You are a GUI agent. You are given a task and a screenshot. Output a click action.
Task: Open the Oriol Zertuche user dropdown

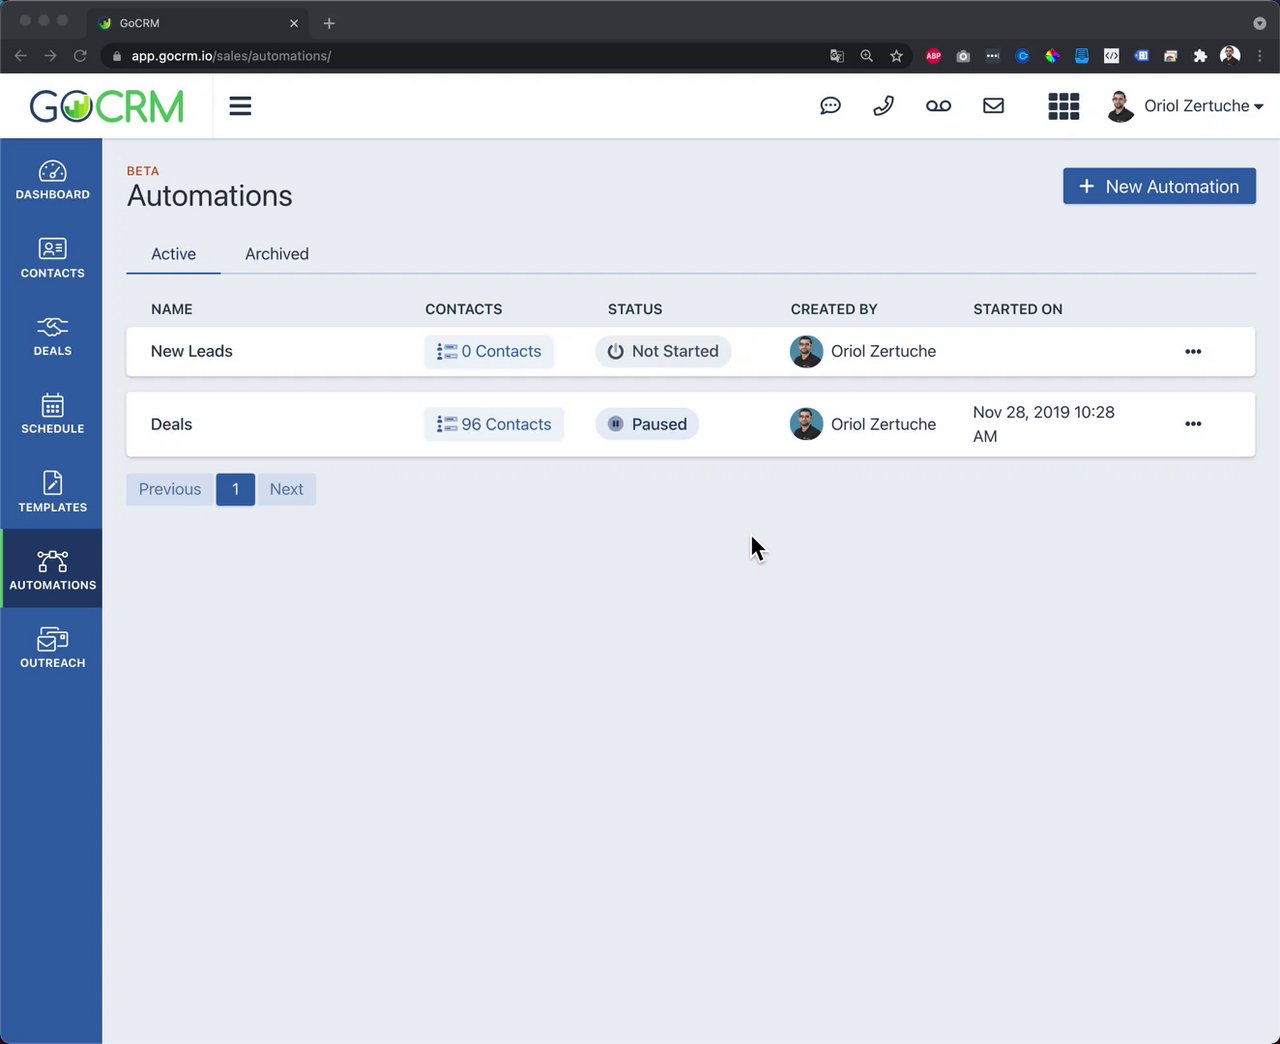click(1185, 106)
